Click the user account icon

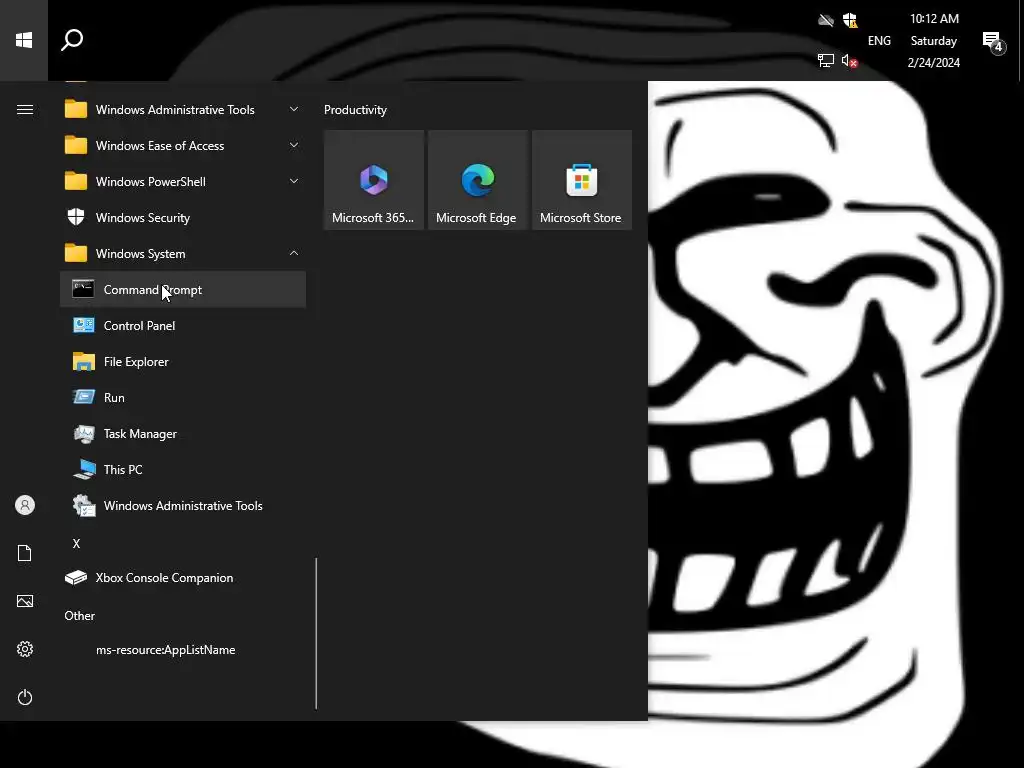coord(25,505)
